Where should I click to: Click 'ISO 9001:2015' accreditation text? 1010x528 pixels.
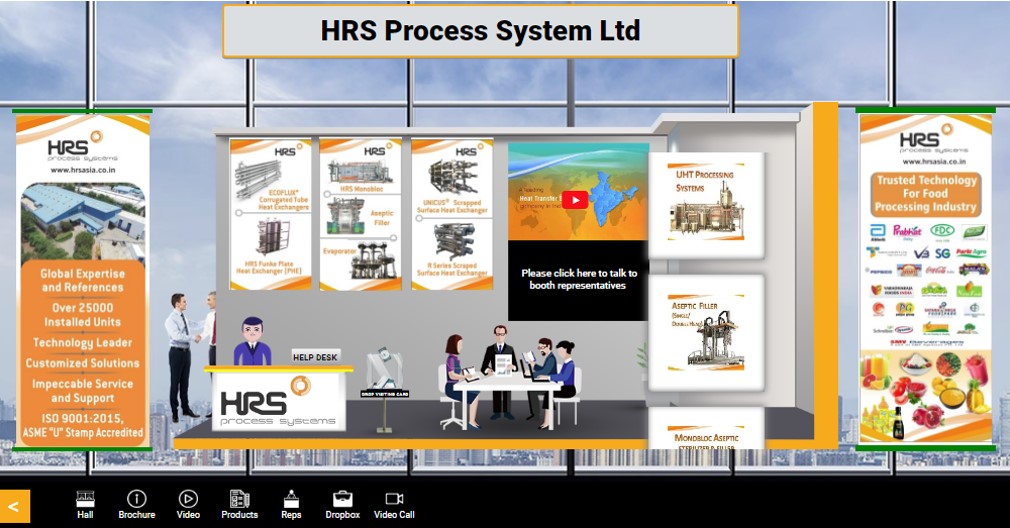tap(82, 425)
